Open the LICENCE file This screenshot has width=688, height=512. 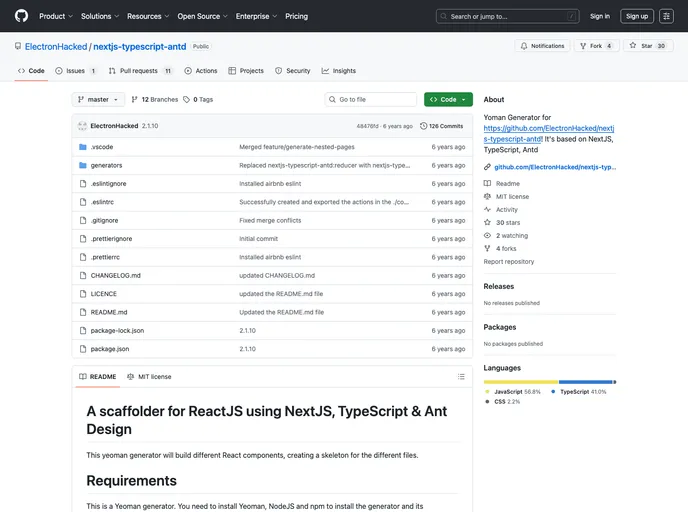(x=104, y=294)
